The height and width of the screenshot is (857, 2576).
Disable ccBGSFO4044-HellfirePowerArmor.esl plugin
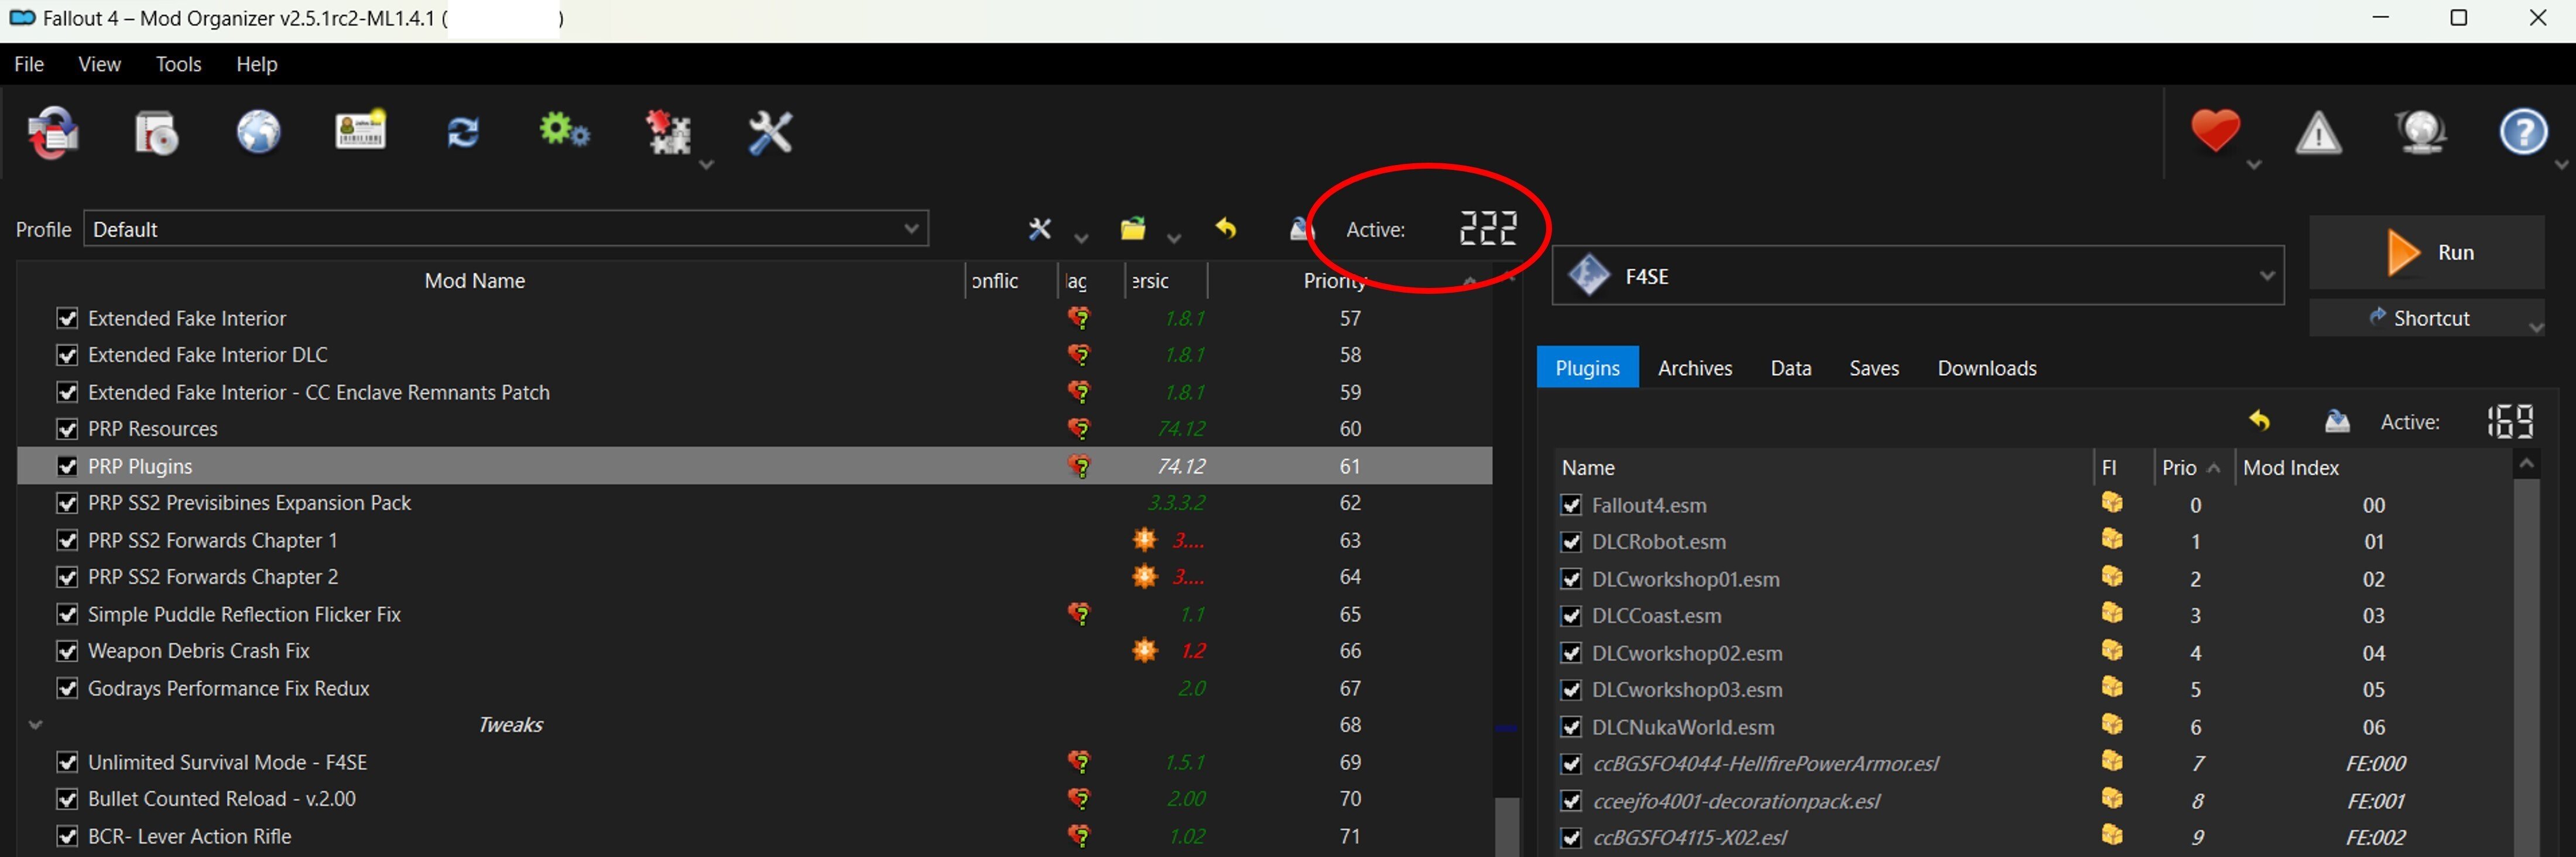[1571, 764]
